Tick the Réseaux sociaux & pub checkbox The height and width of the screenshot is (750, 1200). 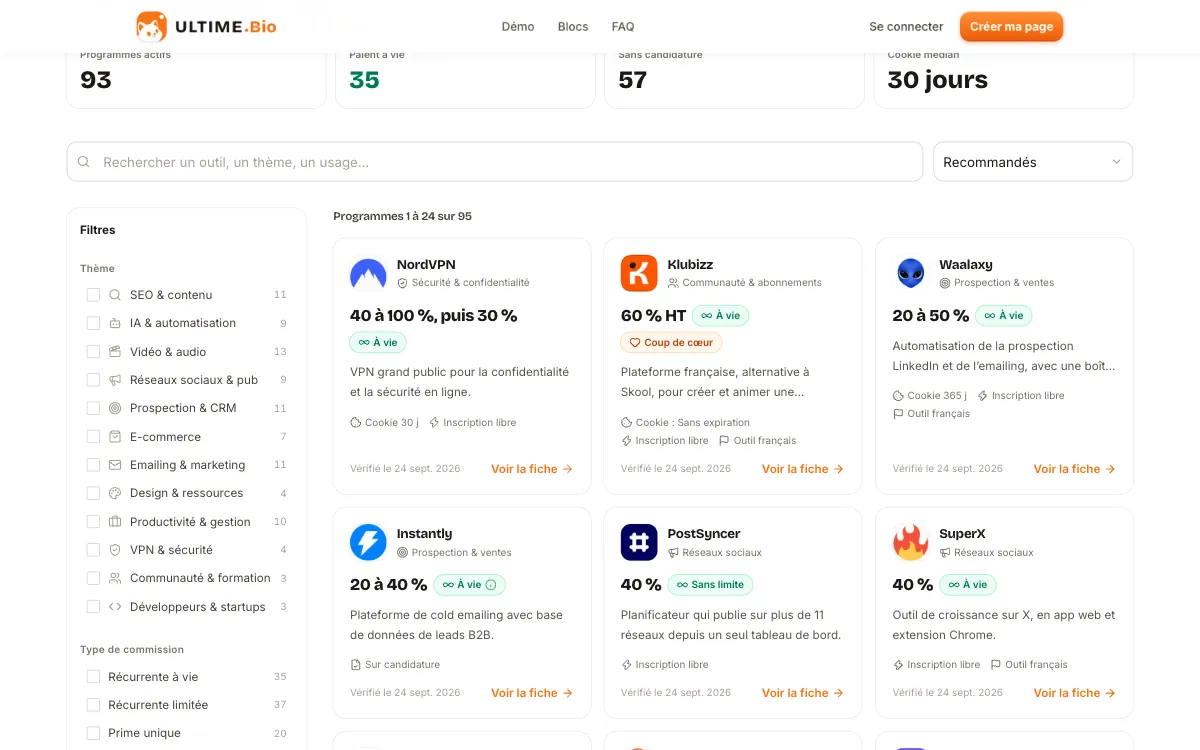point(93,380)
